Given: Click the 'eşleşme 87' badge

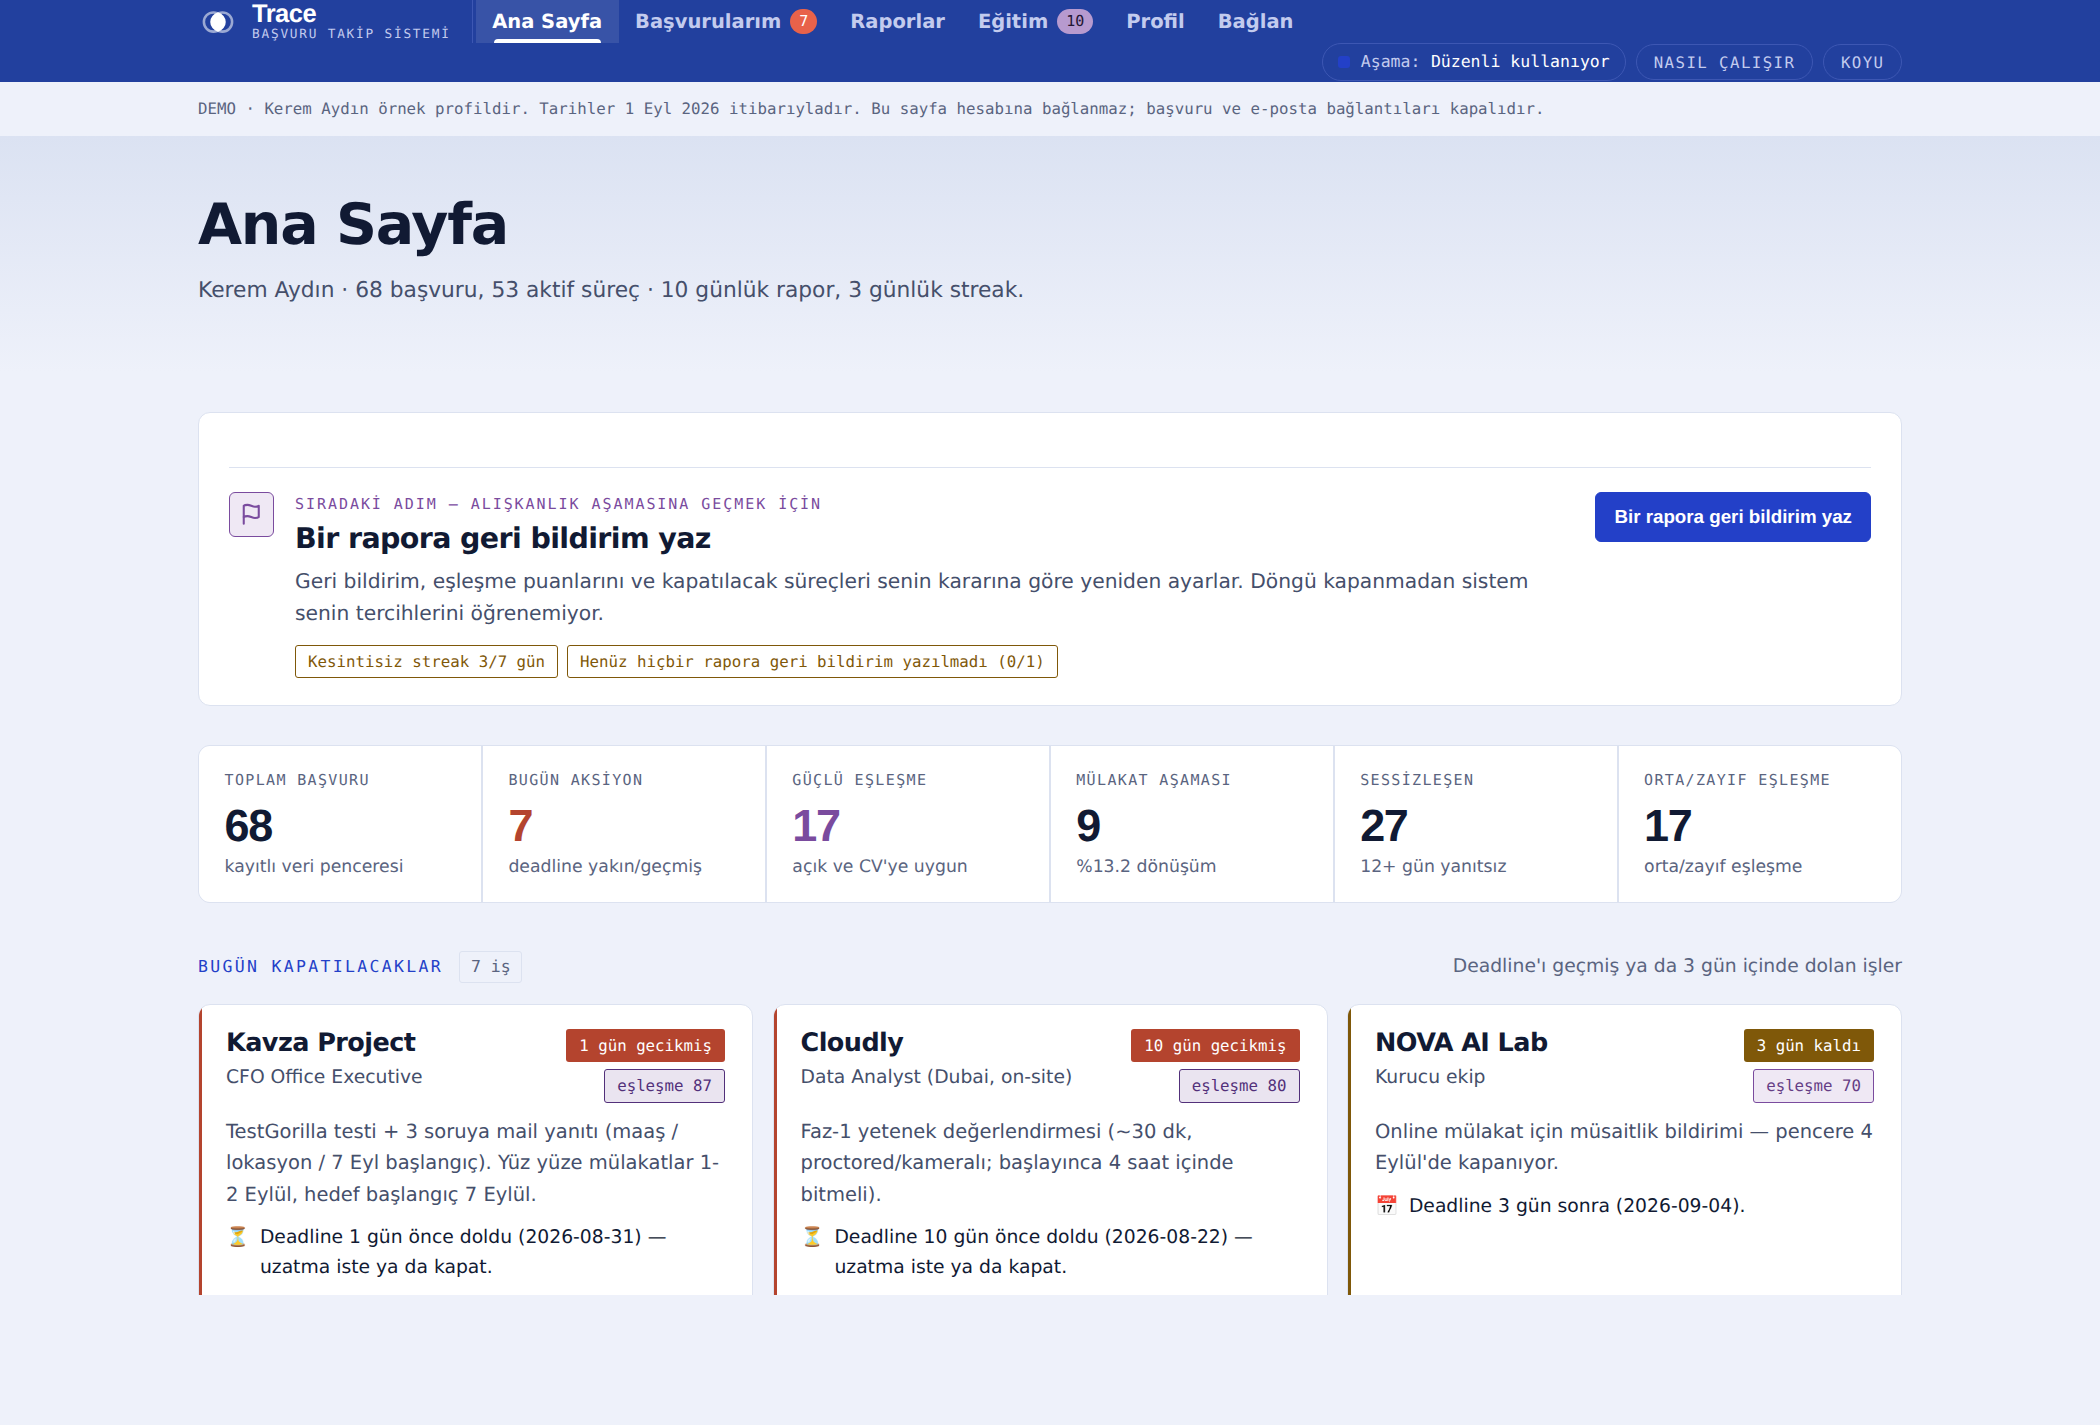Looking at the screenshot, I should [x=664, y=1086].
